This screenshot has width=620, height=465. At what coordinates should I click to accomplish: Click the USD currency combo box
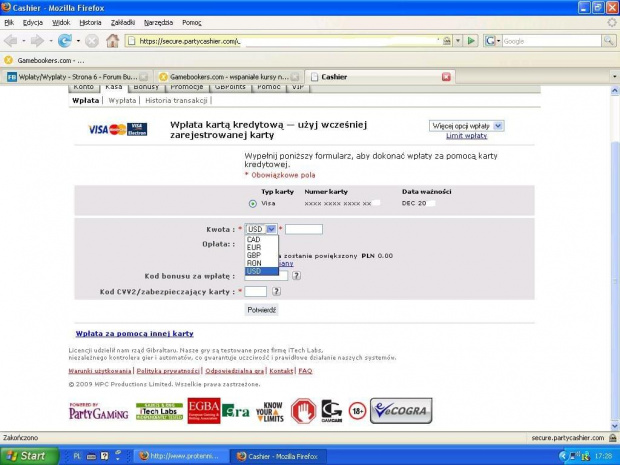(261, 229)
